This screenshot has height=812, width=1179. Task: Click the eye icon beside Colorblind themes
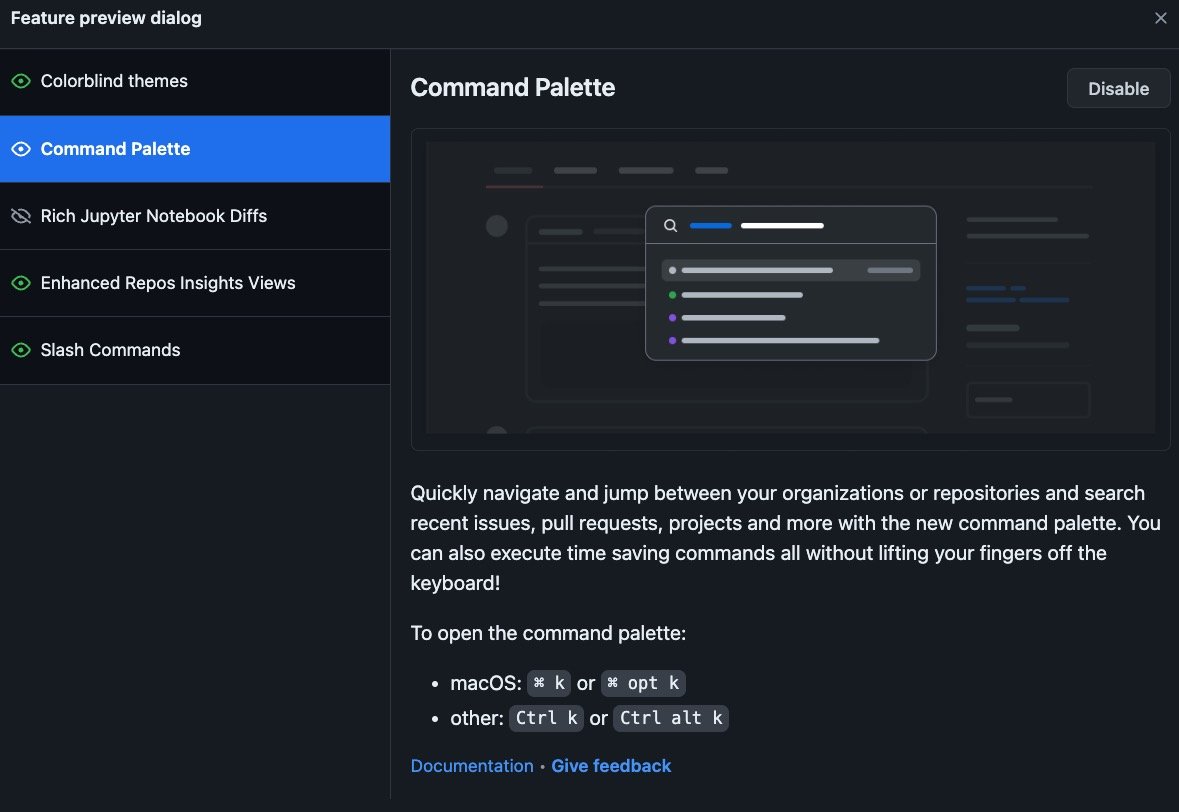(x=21, y=81)
